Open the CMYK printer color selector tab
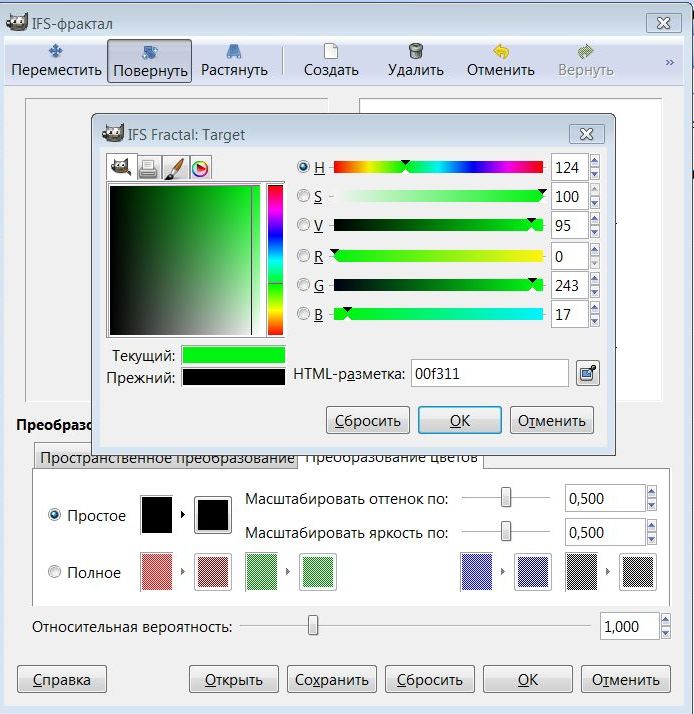Screen dimensions: 694x714 tap(148, 168)
